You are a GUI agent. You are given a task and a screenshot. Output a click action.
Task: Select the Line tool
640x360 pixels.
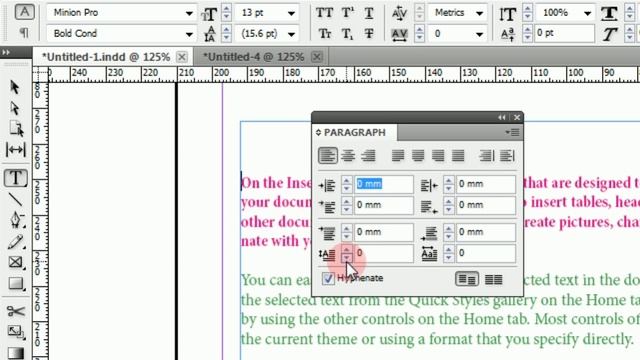(x=16, y=199)
